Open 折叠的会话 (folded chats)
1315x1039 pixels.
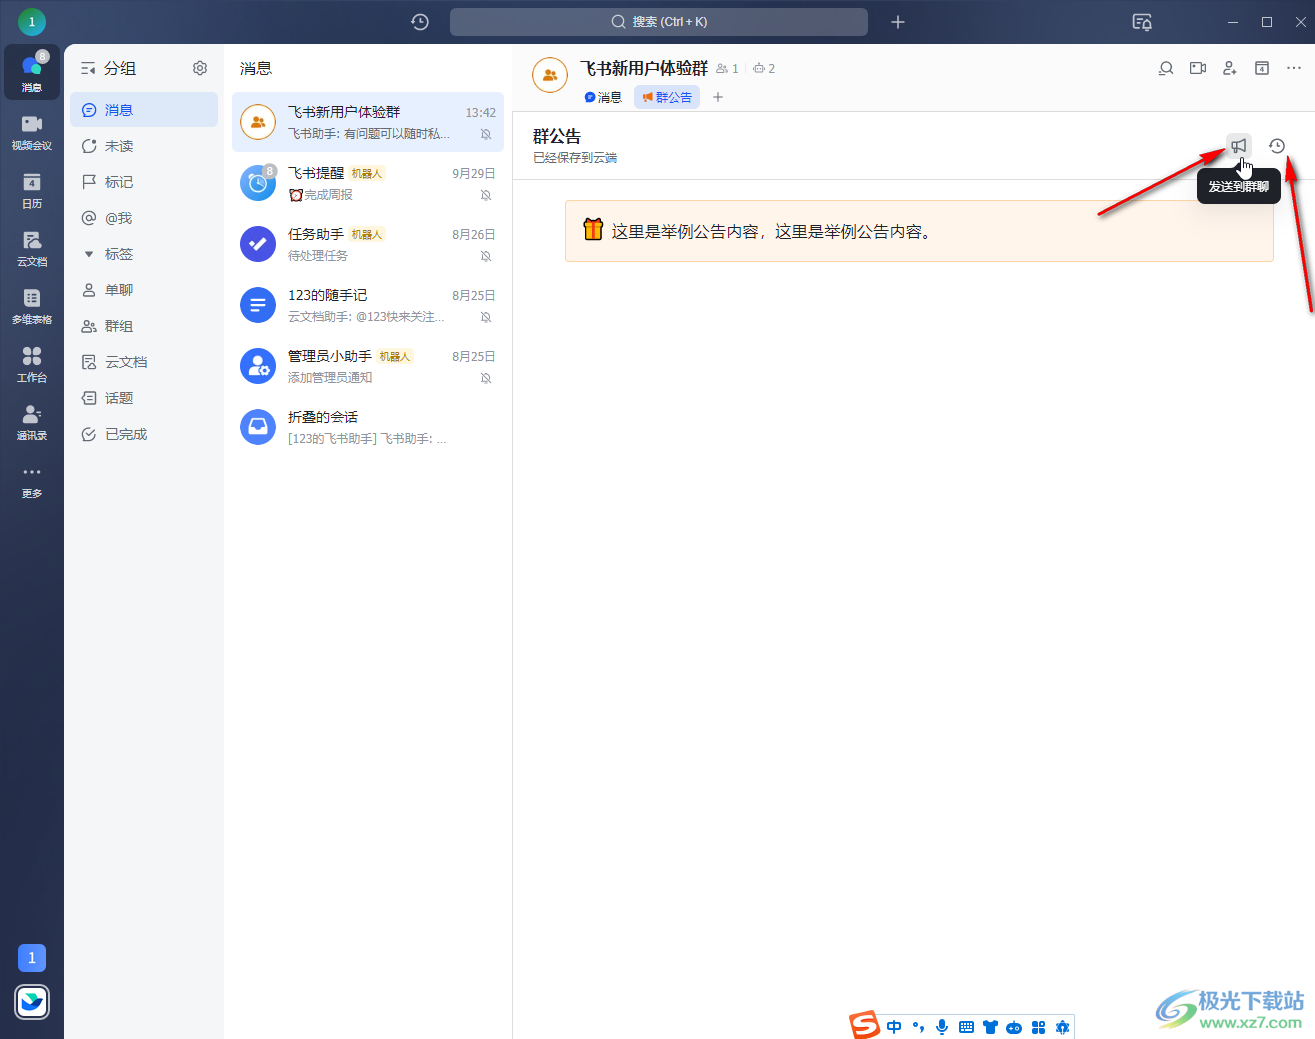368,427
